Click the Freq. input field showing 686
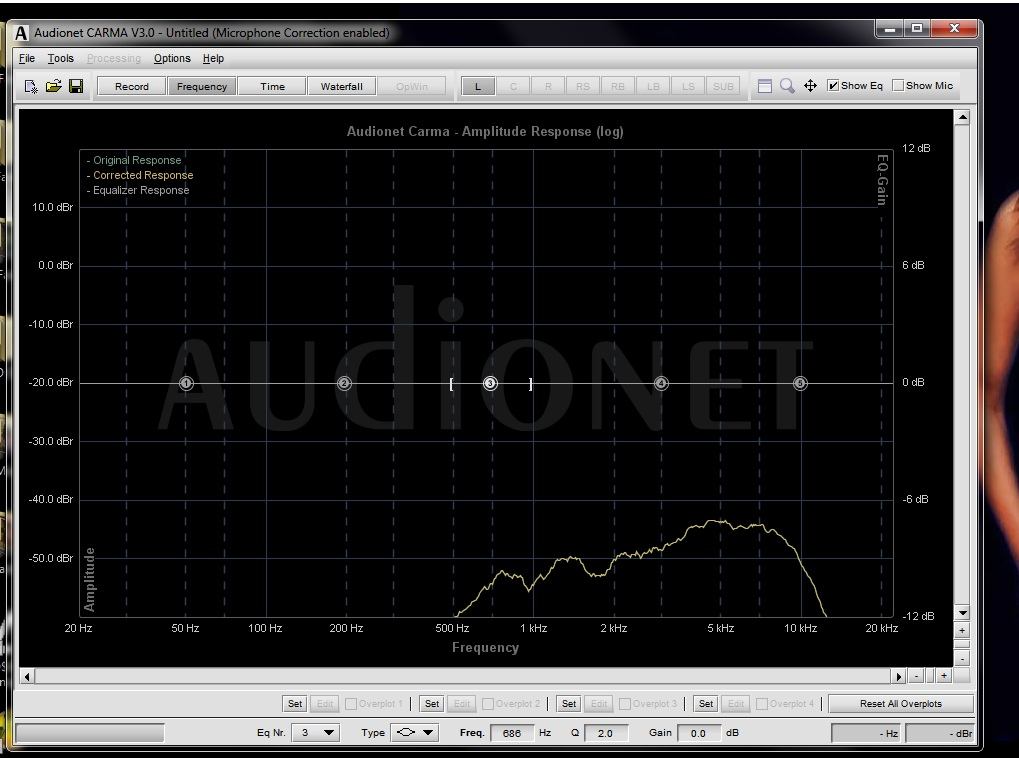Screen dimensions: 1019x758 pyautogui.click(x=512, y=733)
